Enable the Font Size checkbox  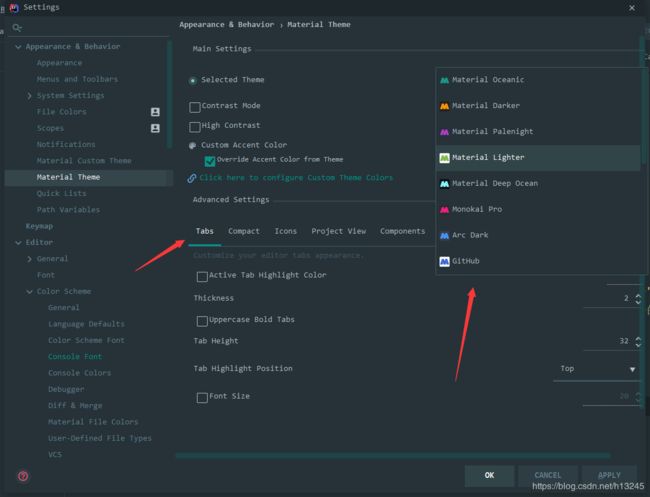point(202,397)
